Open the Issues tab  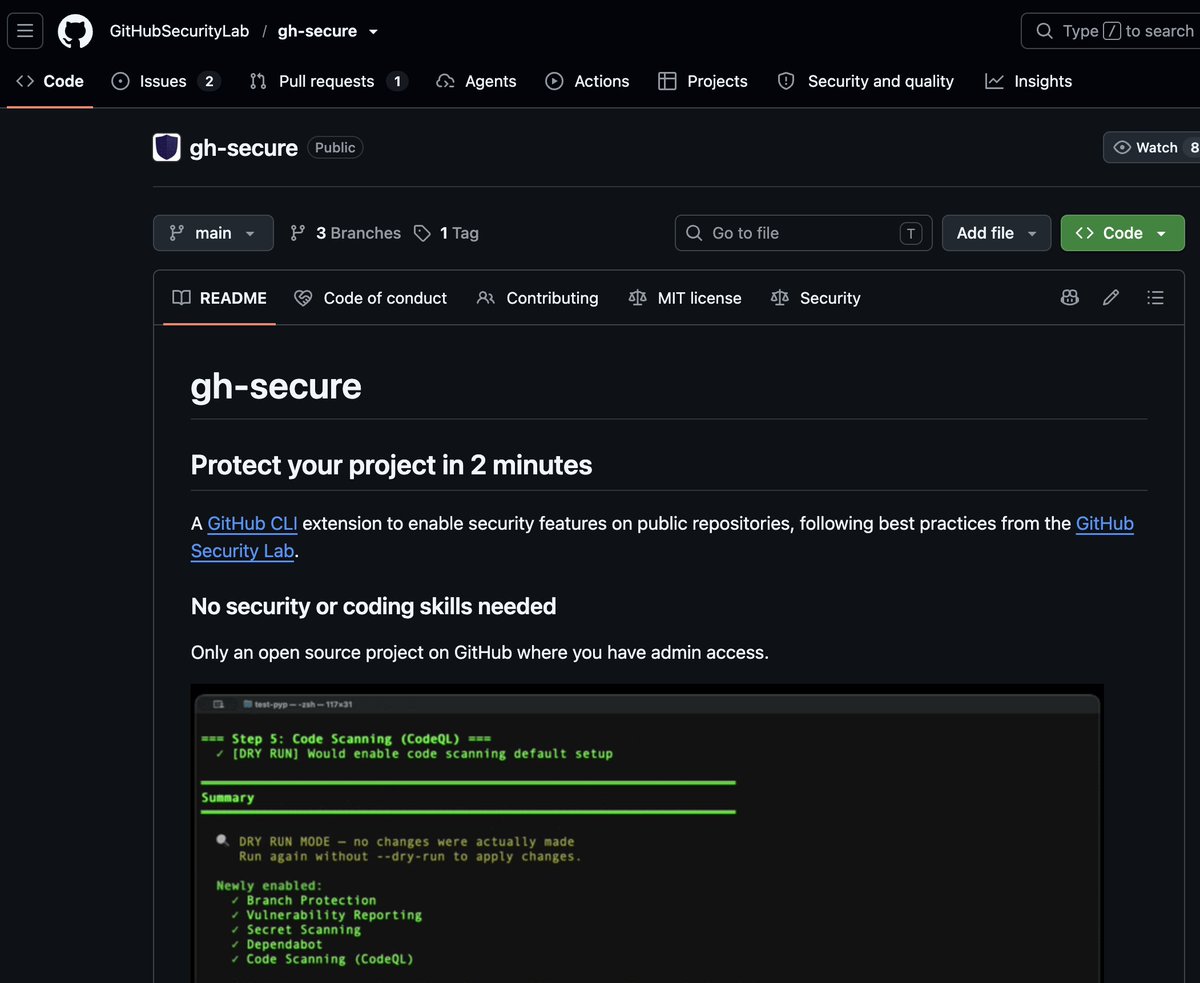[x=165, y=81]
